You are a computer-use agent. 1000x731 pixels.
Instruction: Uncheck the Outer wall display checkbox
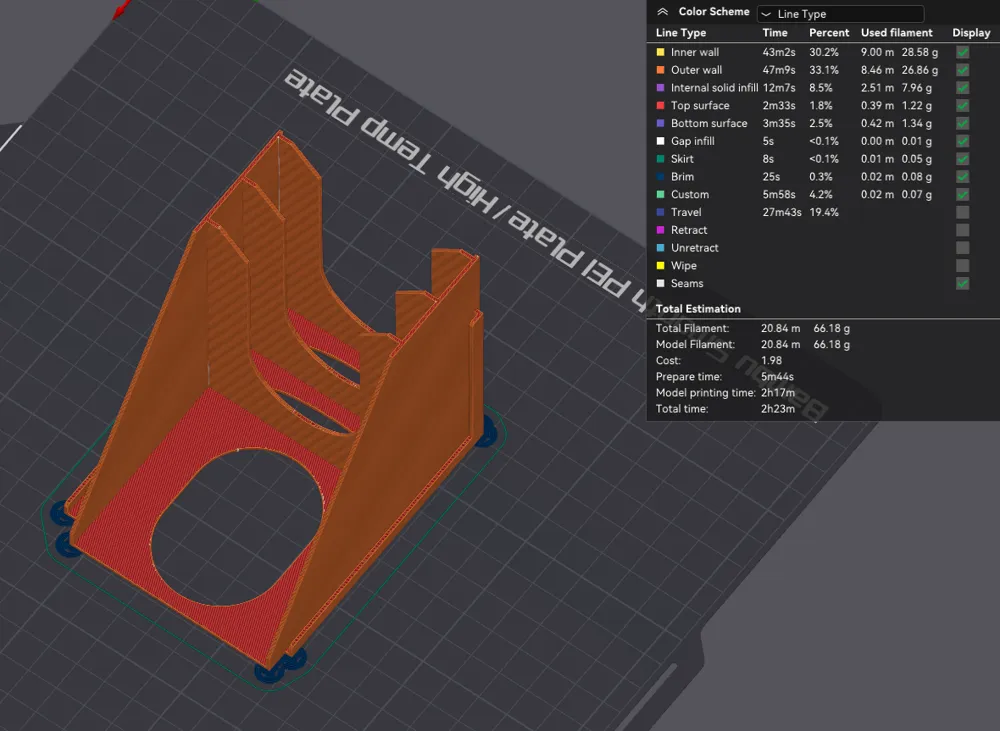pyautogui.click(x=962, y=70)
